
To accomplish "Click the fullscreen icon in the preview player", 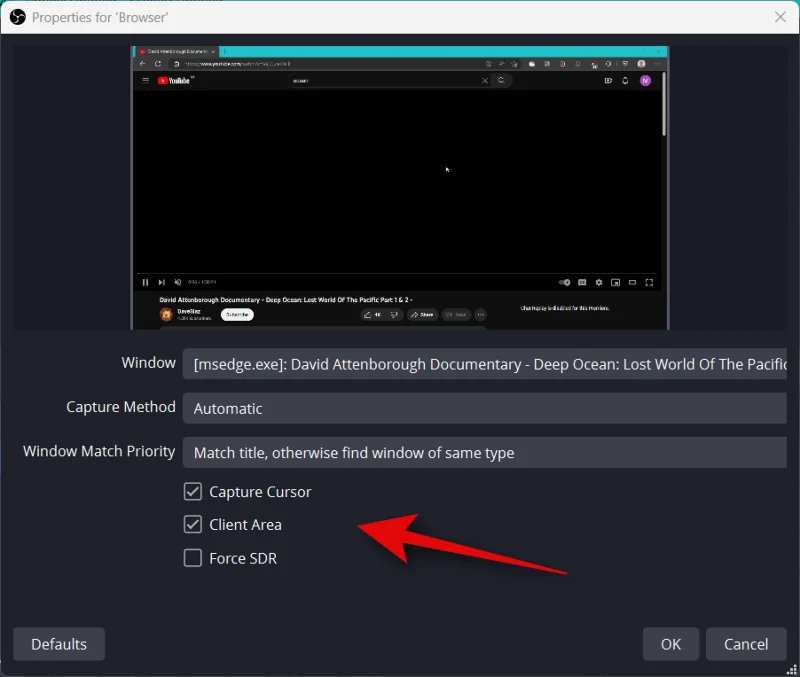I will 649,282.
